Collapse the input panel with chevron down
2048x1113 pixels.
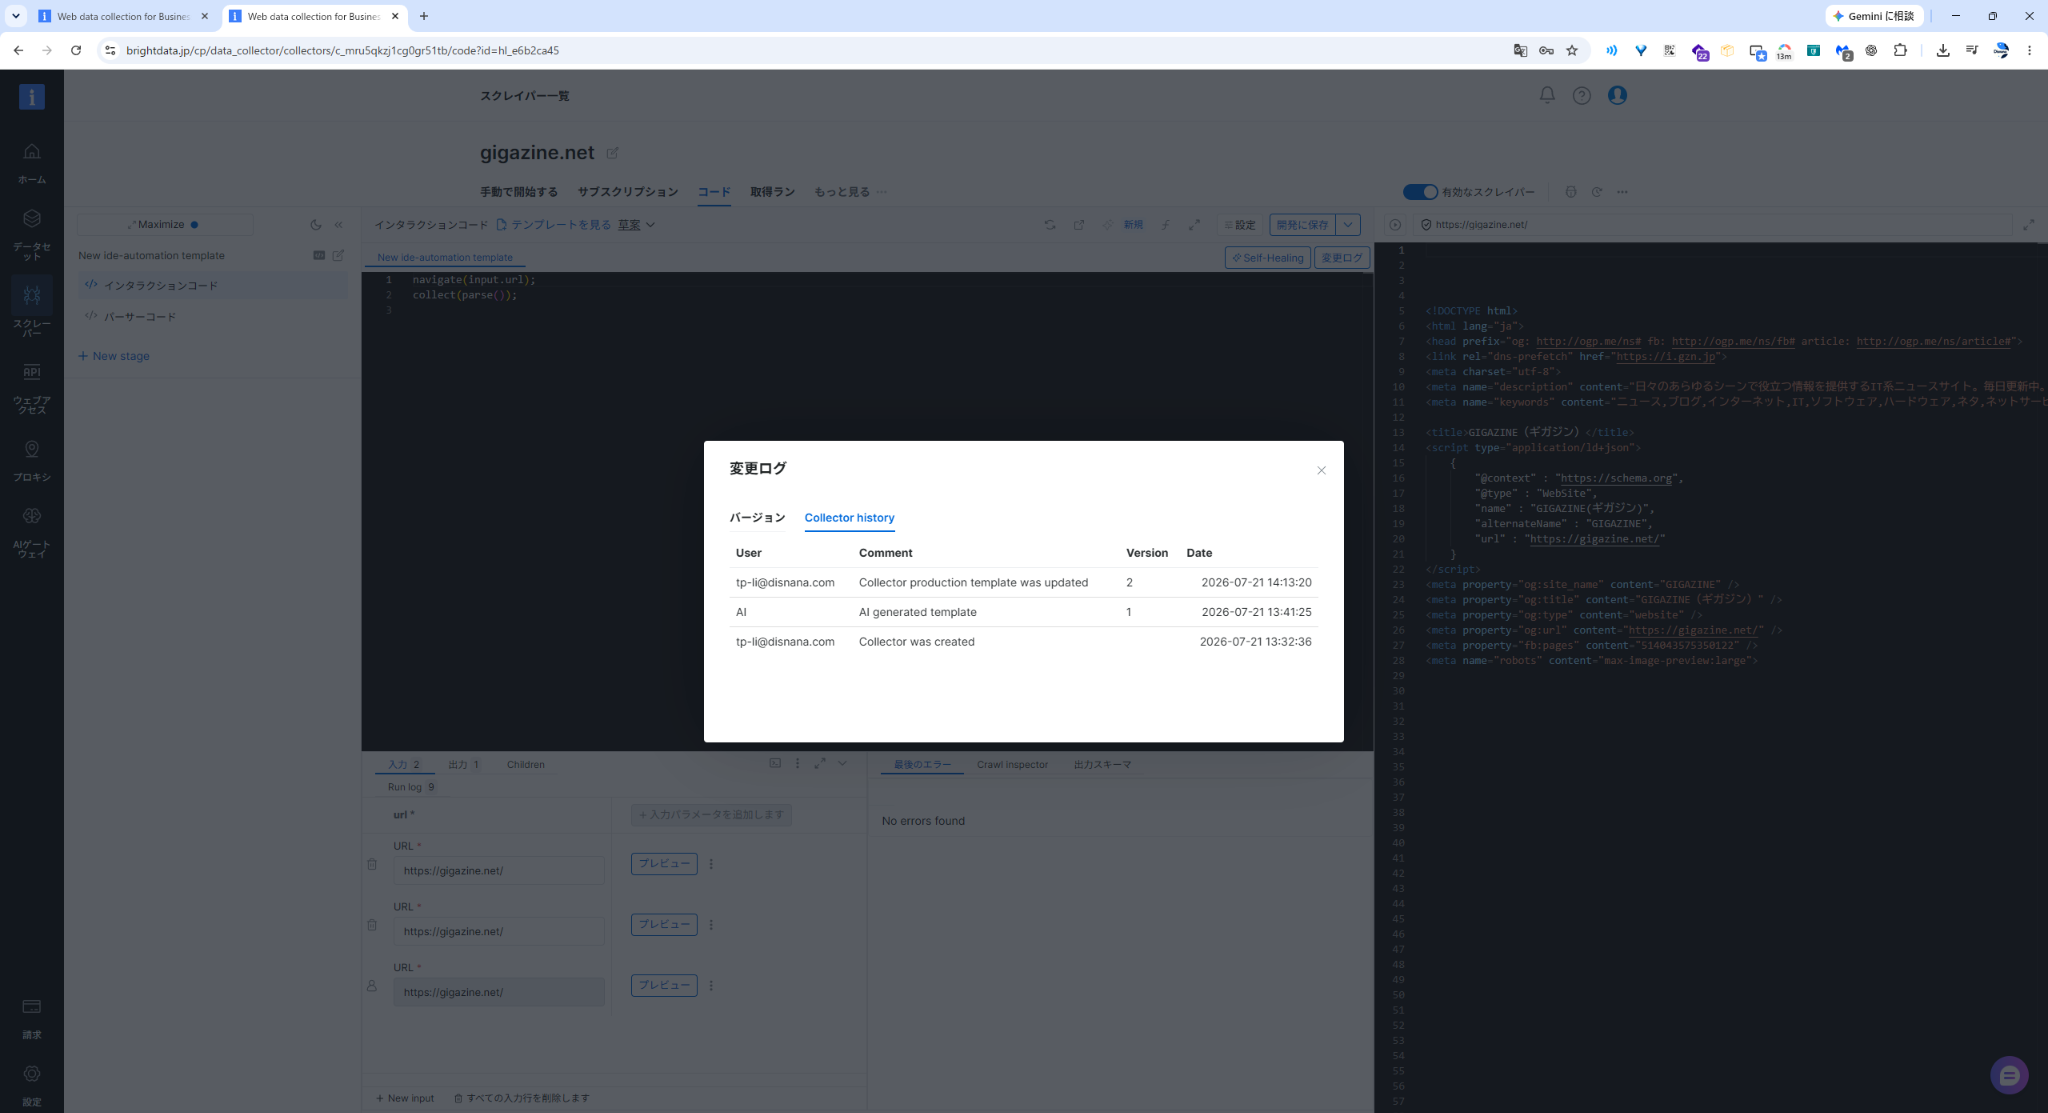point(842,763)
